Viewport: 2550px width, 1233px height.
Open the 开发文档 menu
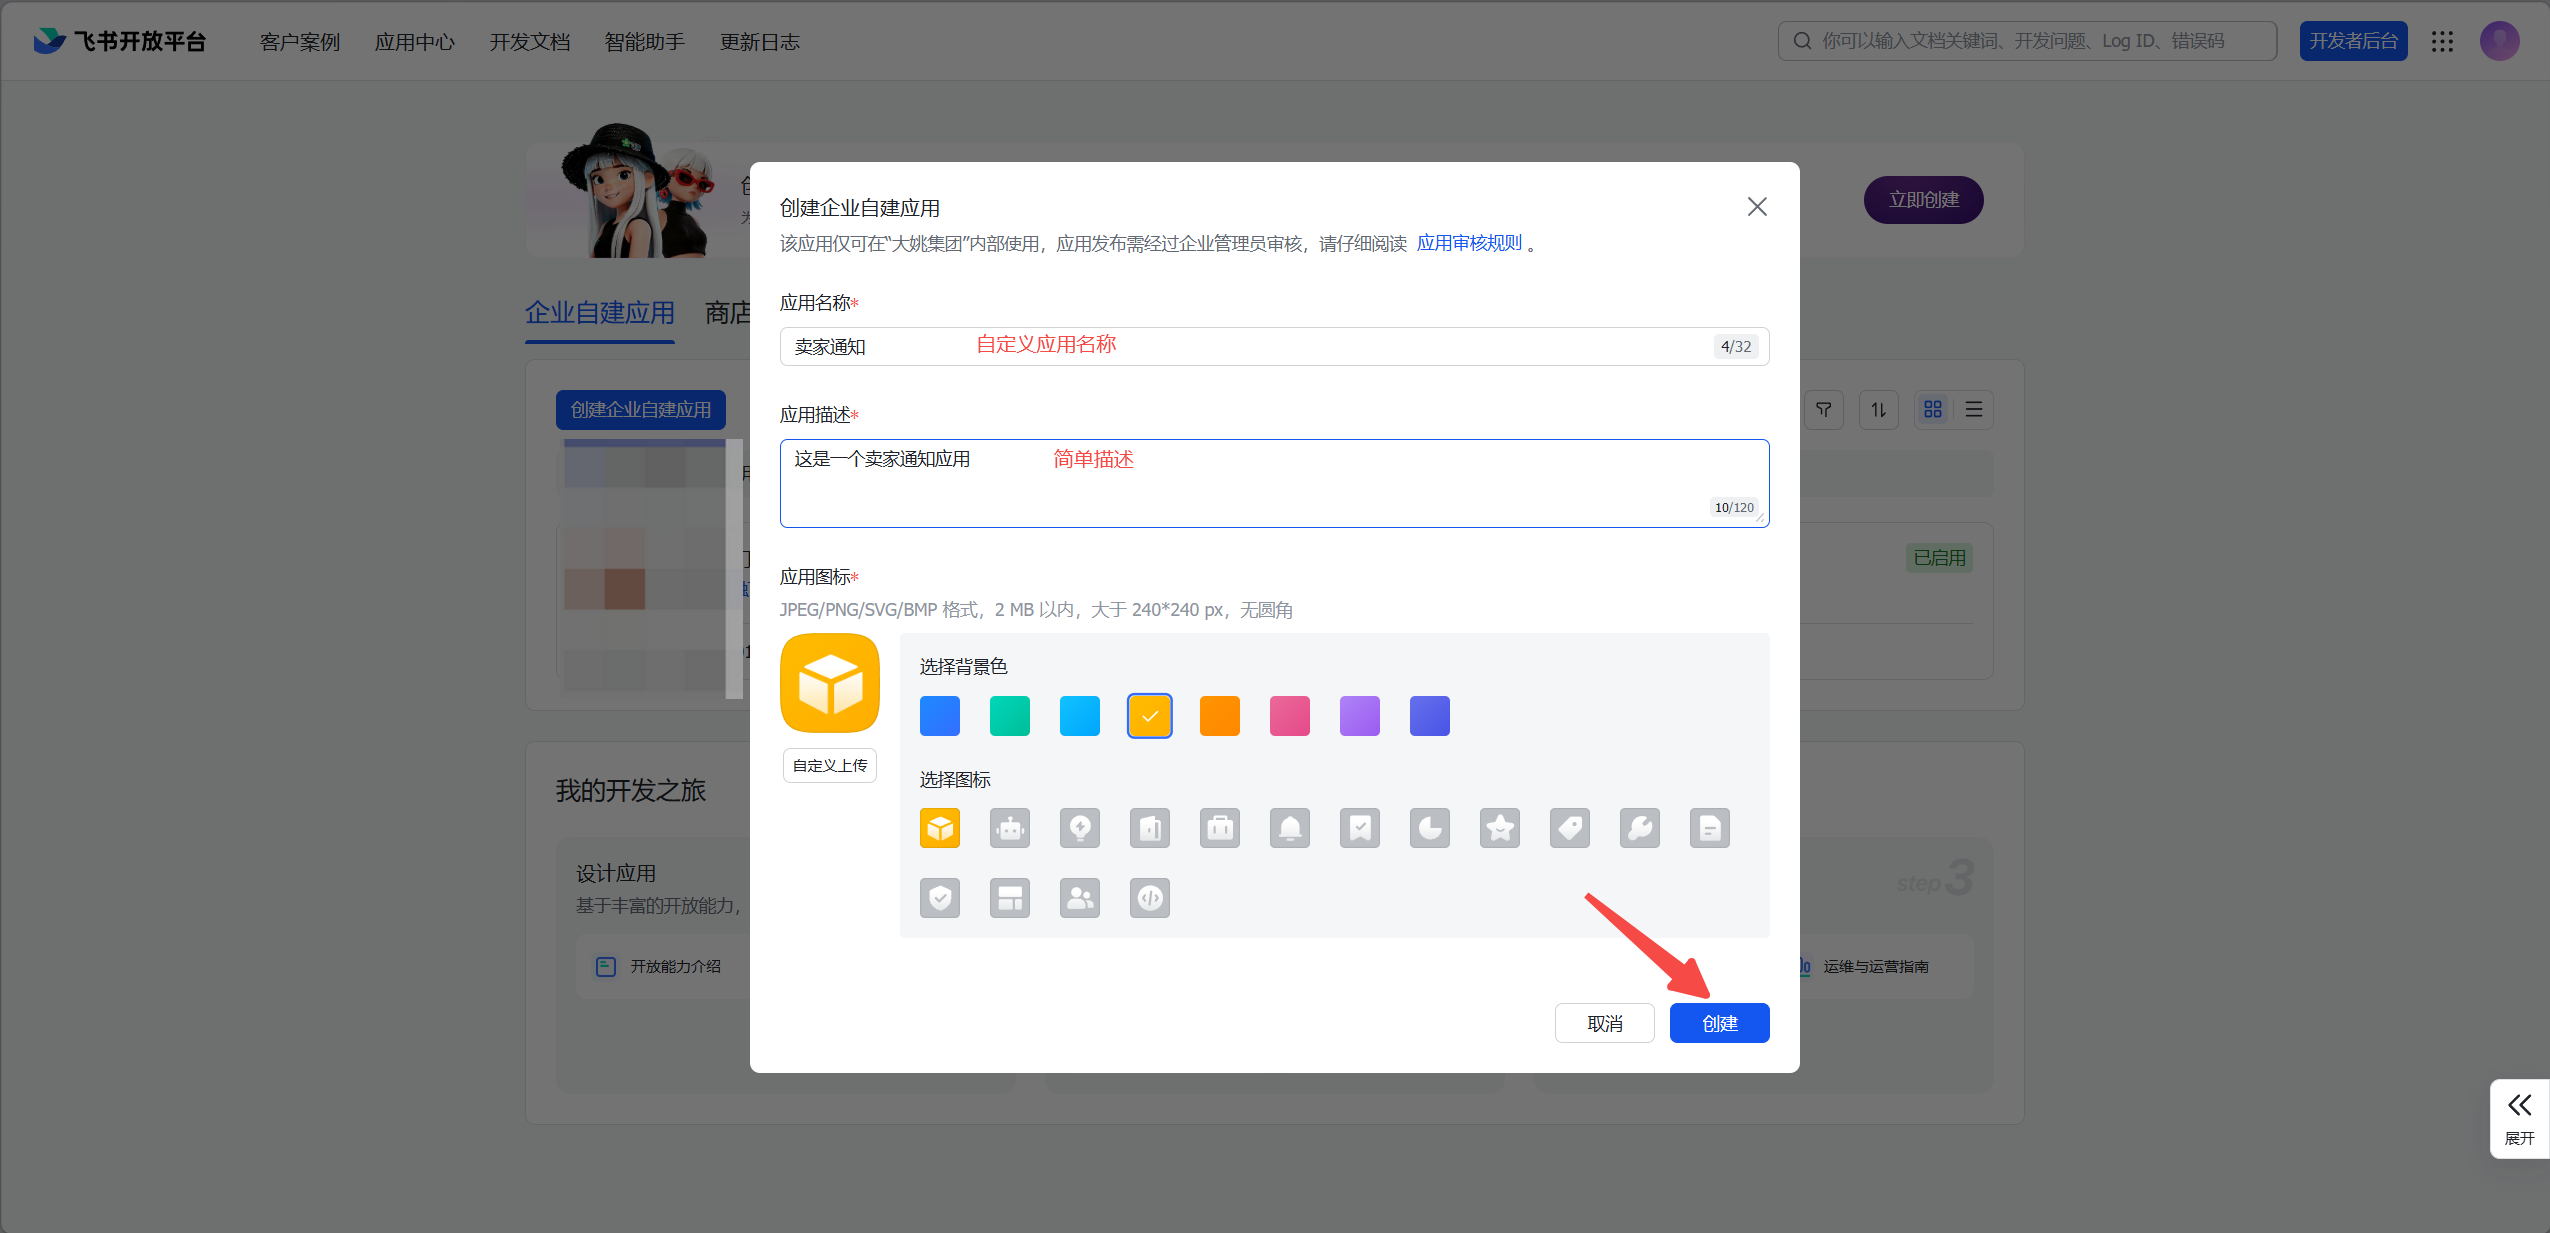coord(530,42)
